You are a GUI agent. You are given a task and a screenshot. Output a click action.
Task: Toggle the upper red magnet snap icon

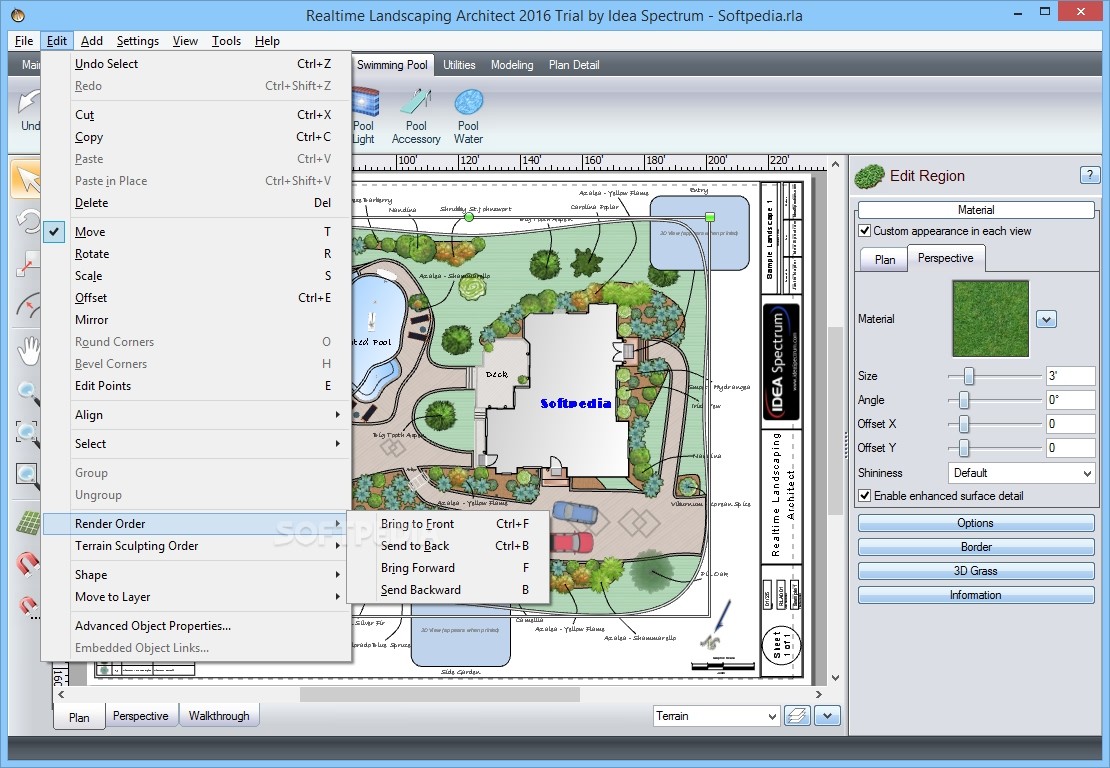tap(27, 564)
